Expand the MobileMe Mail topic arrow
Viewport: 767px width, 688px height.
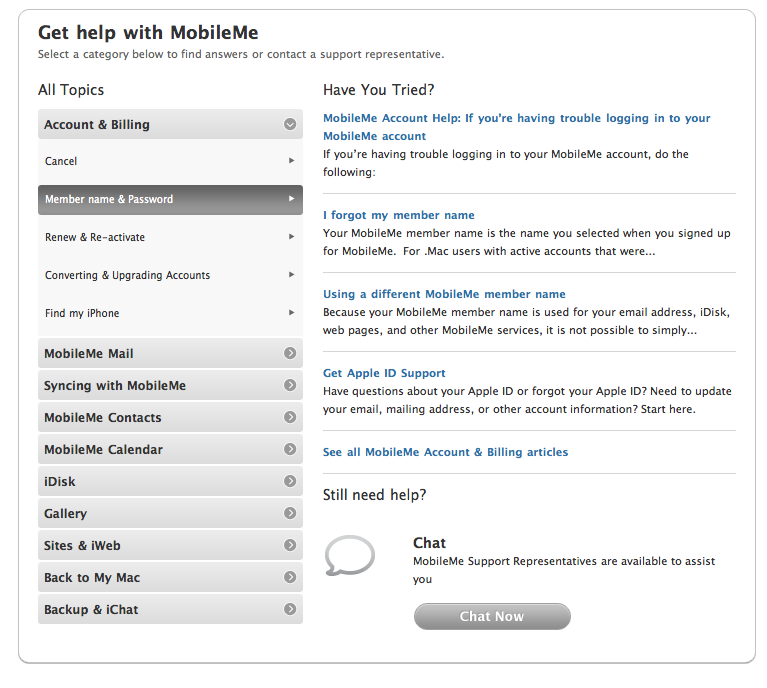point(290,353)
